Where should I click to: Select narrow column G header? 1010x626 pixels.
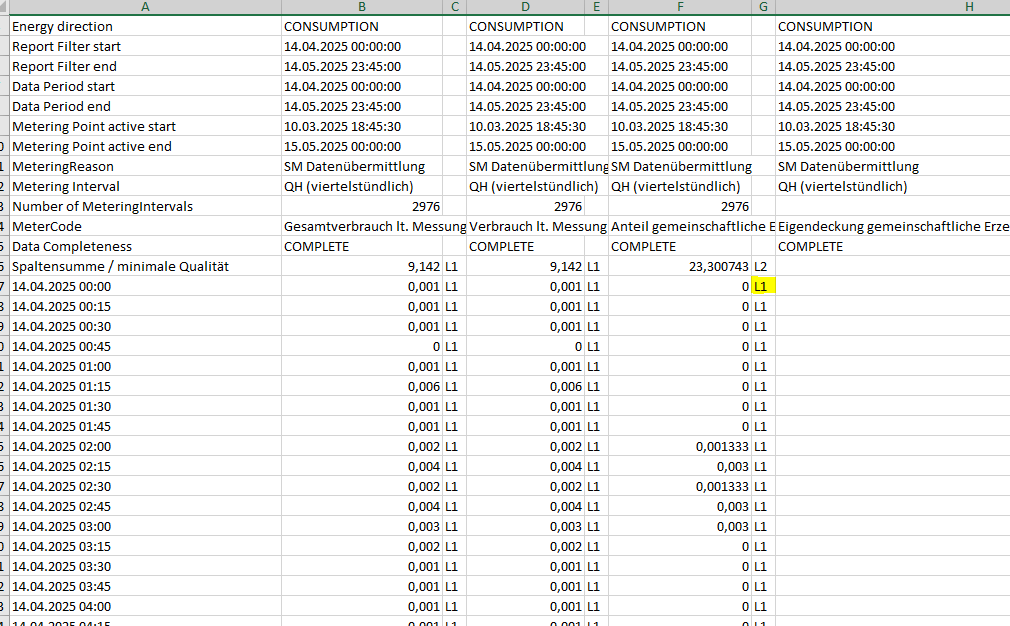[x=764, y=7]
